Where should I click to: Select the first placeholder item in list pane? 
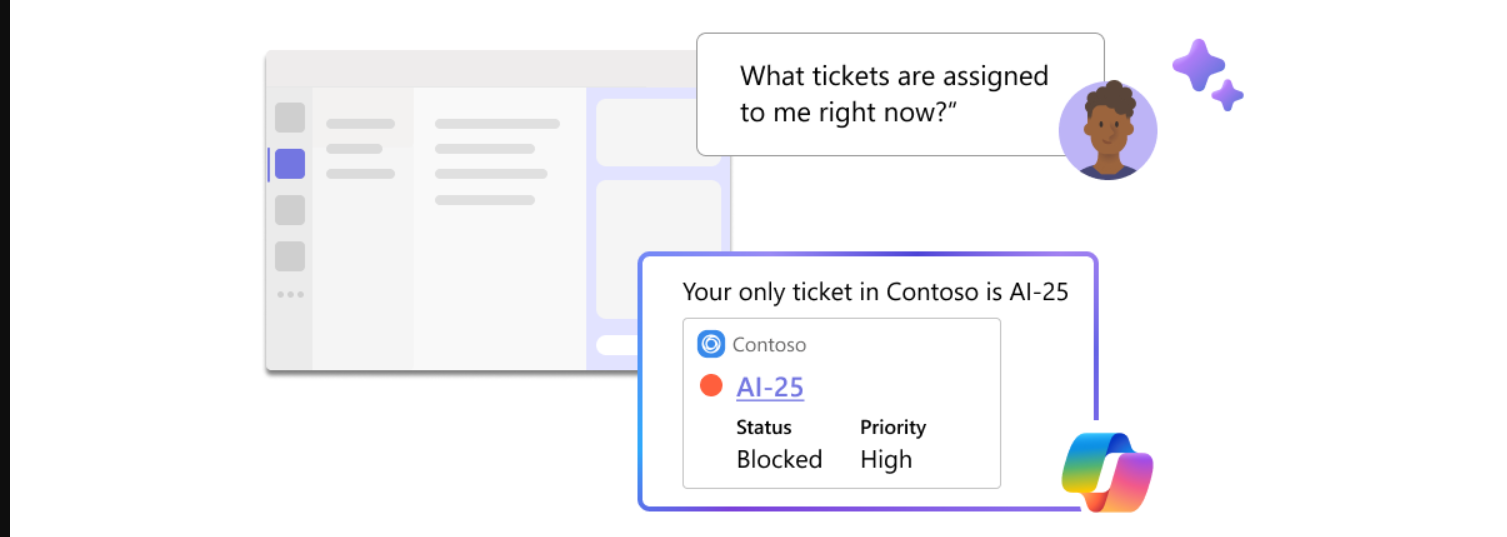click(360, 124)
